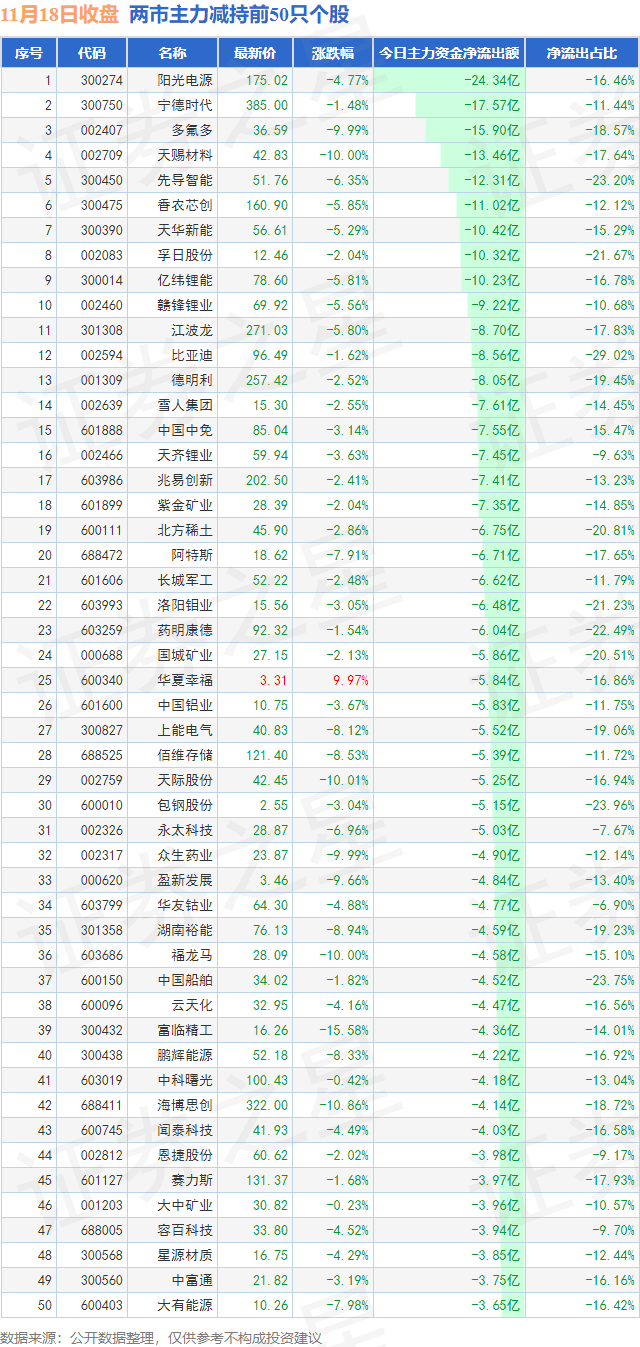The width and height of the screenshot is (640, 1347).
Task: Click stock name 大有能源
Action: pos(185,1305)
